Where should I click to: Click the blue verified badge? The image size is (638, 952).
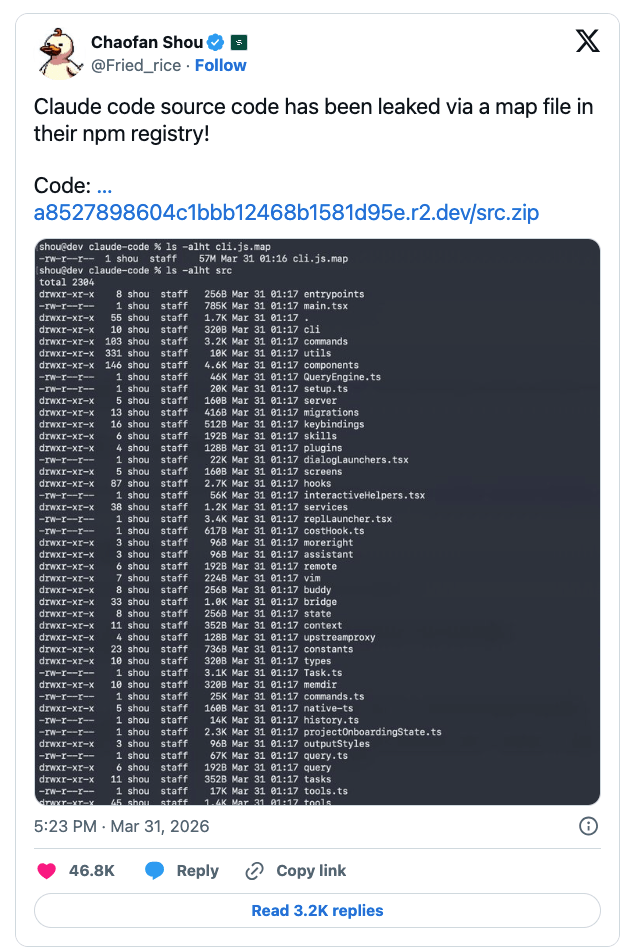(215, 42)
